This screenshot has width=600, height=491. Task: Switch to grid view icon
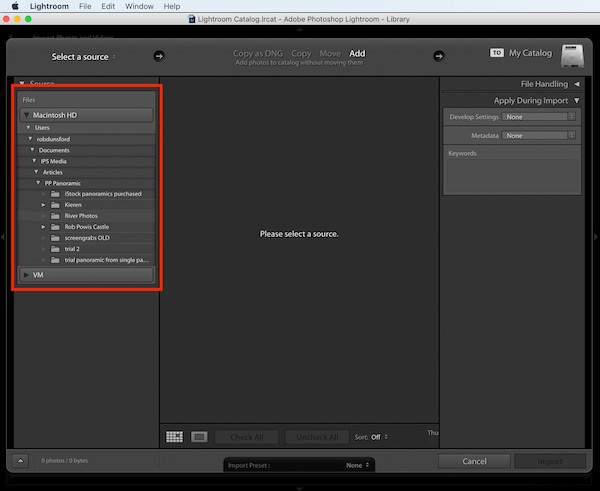174,437
